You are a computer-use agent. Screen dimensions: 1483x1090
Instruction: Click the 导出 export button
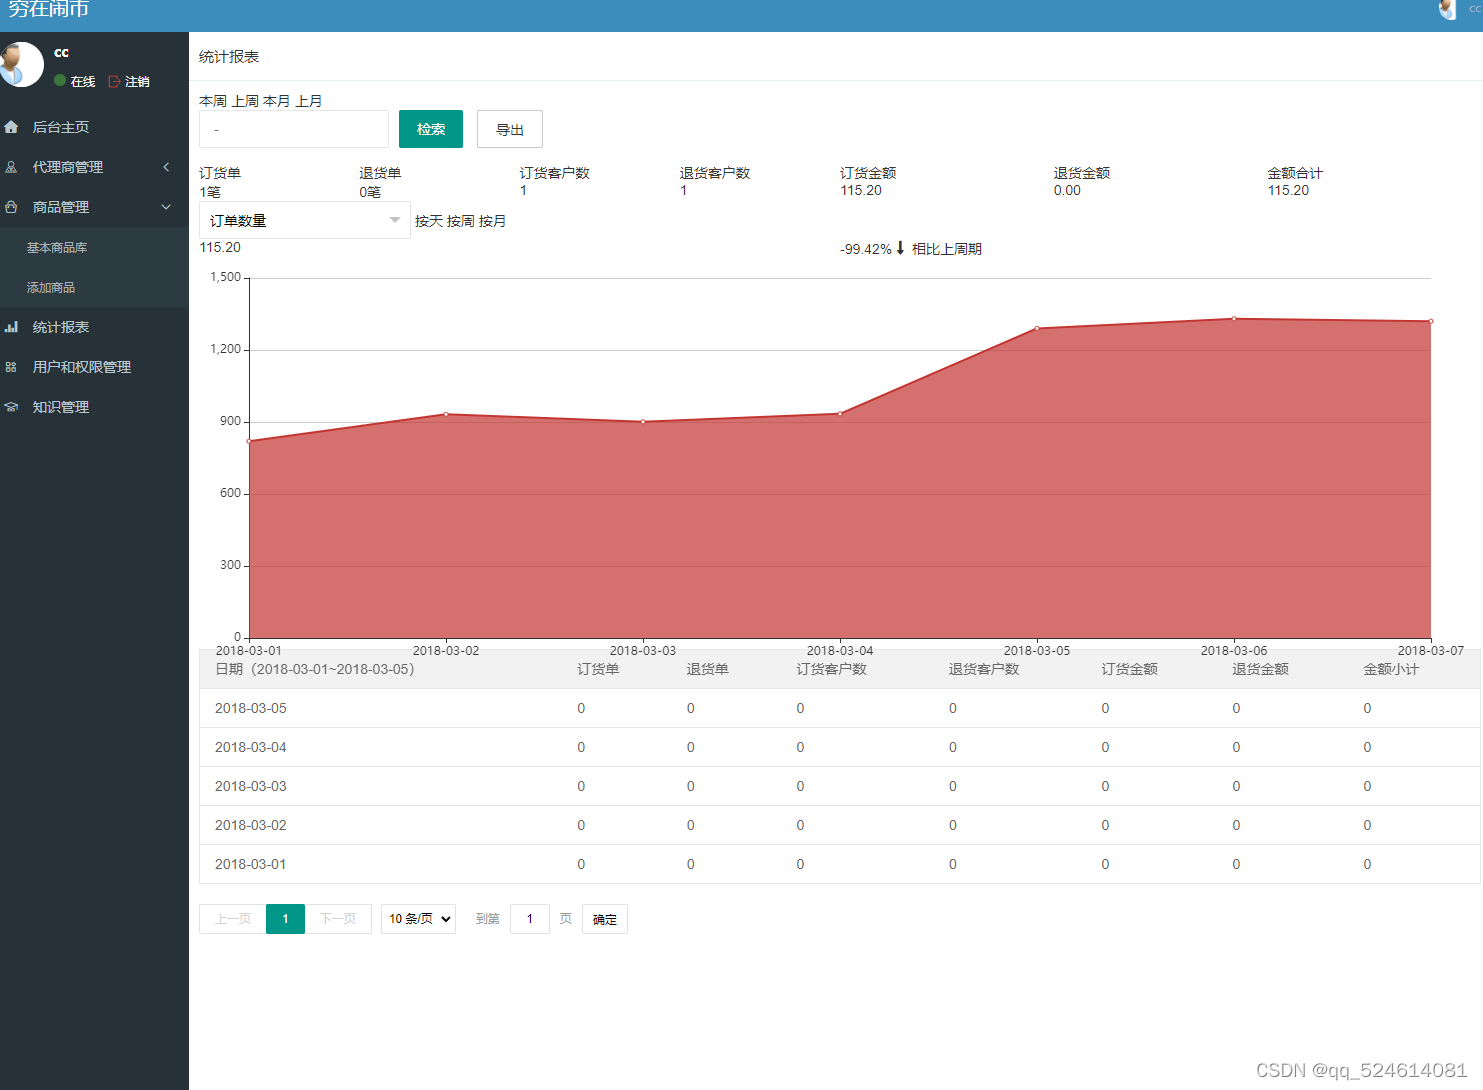[x=510, y=129]
